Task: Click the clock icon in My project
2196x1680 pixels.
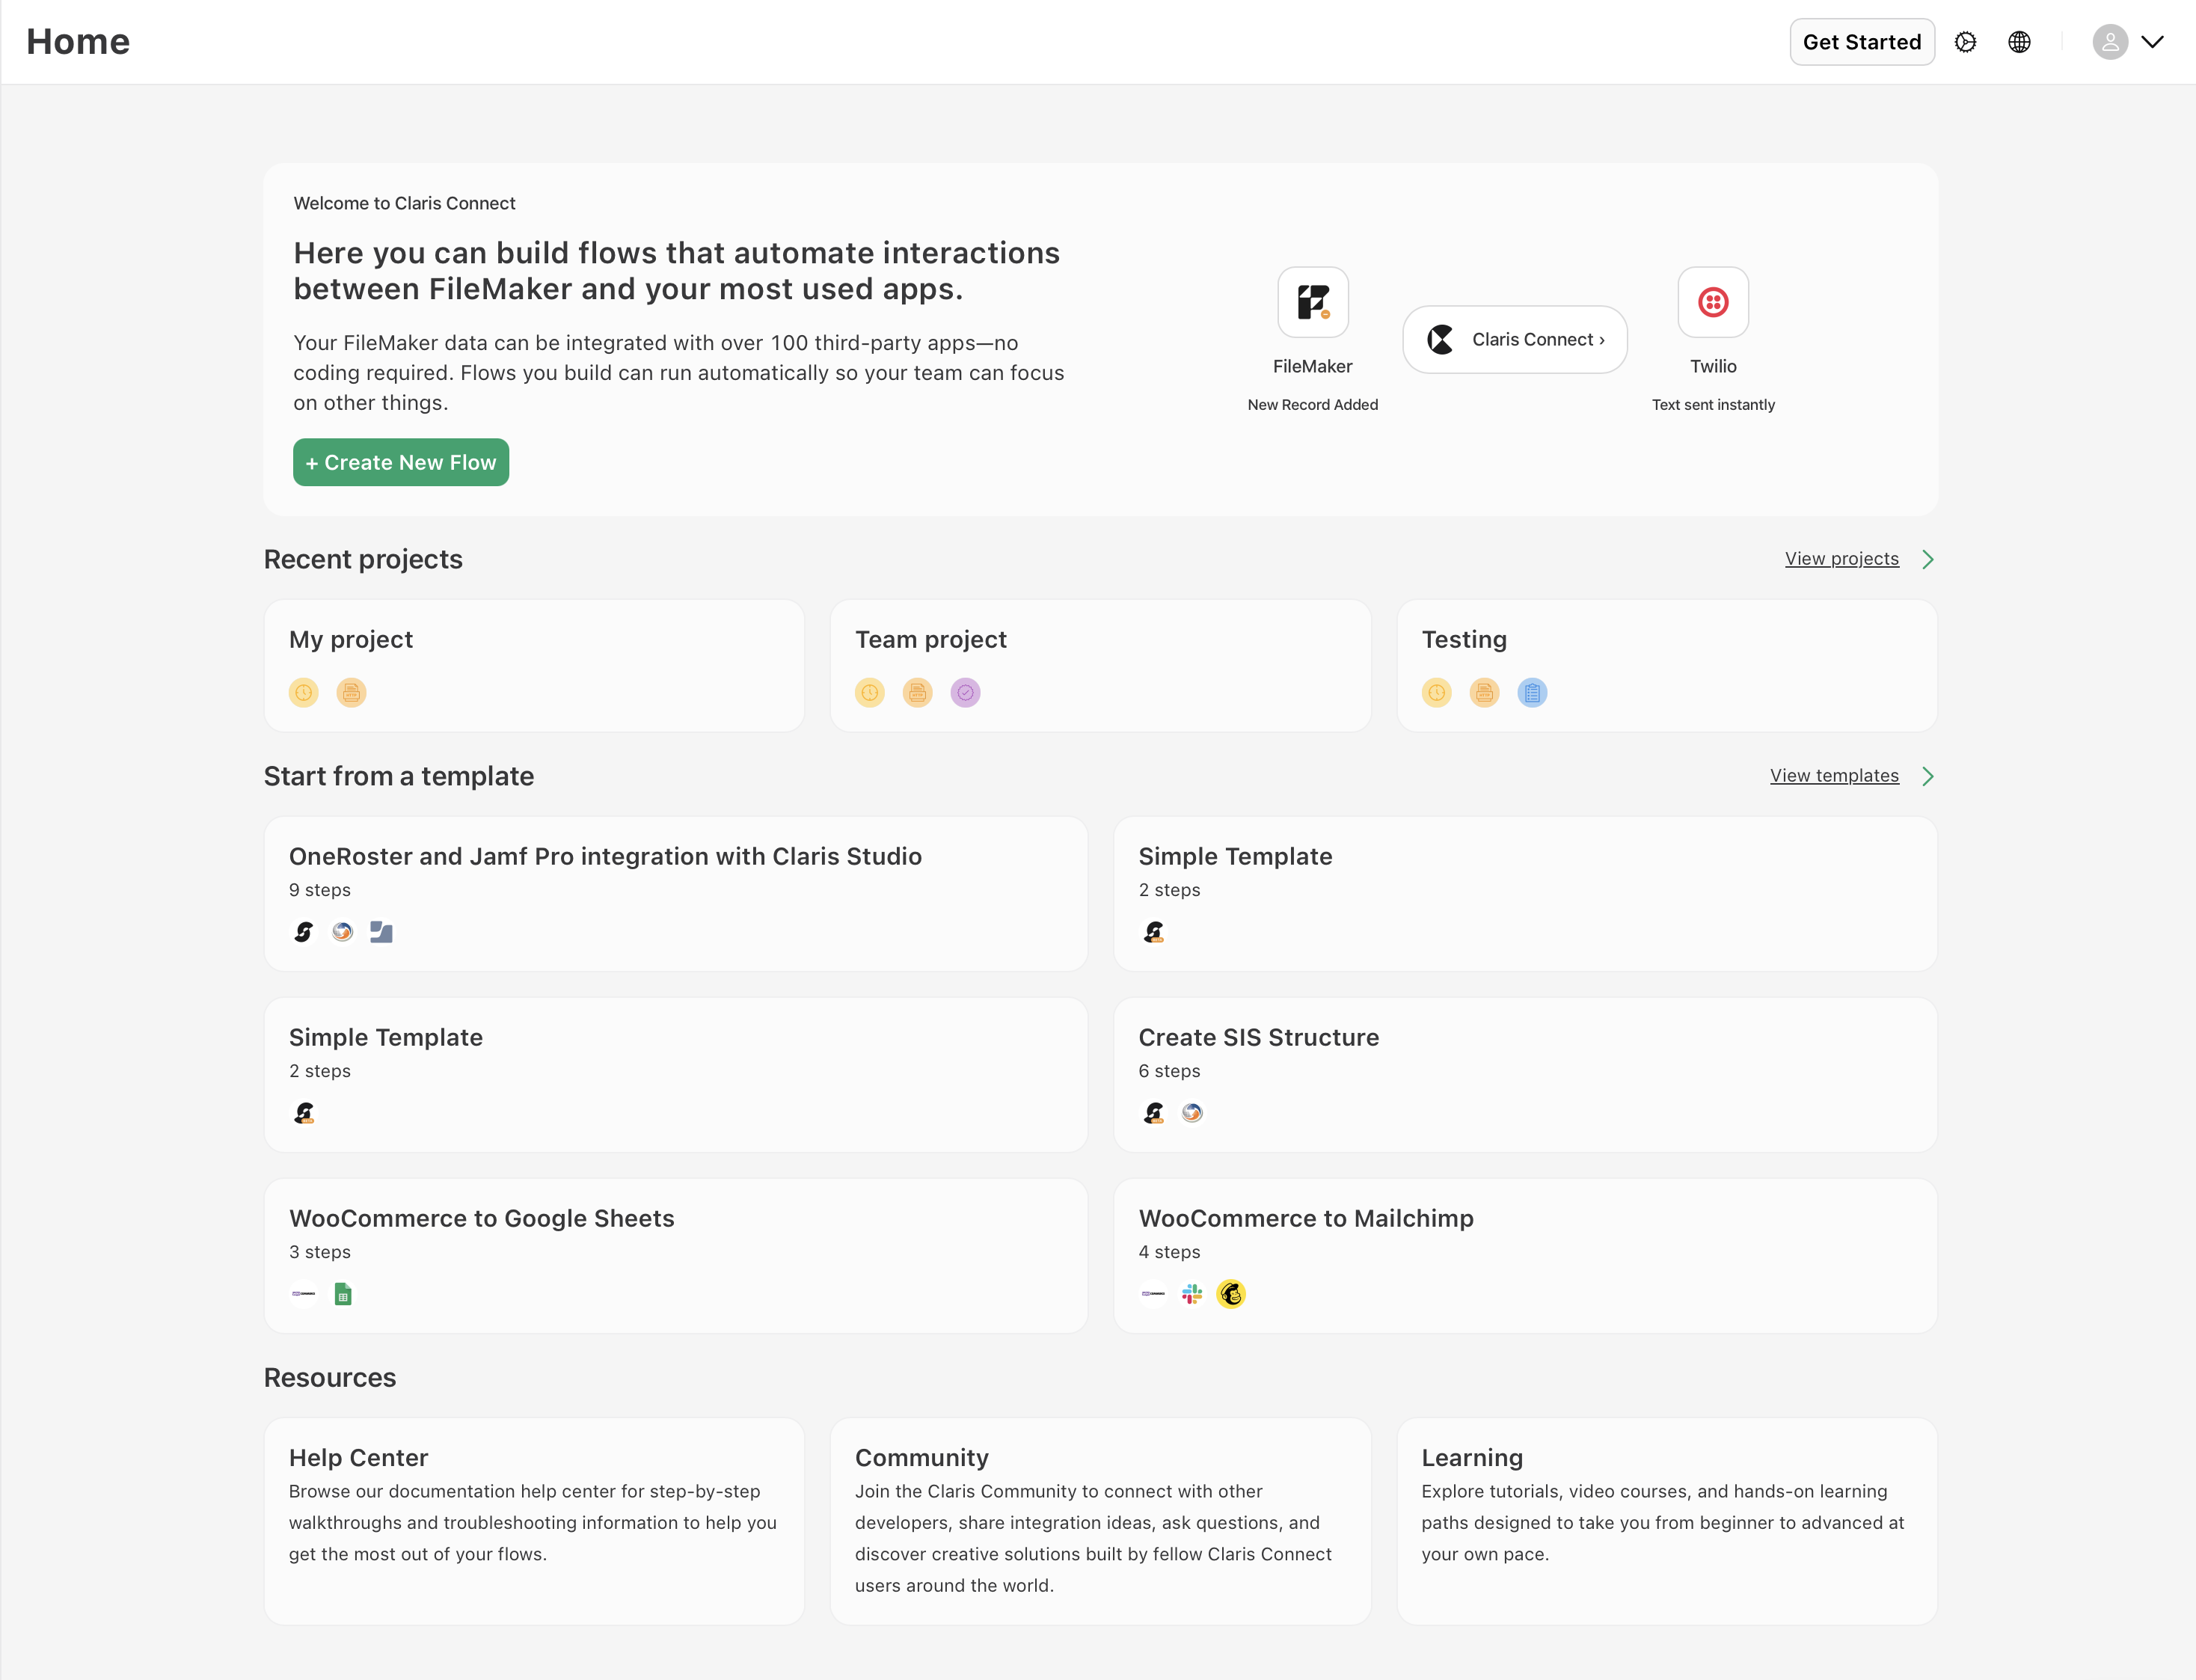Action: (x=303, y=692)
